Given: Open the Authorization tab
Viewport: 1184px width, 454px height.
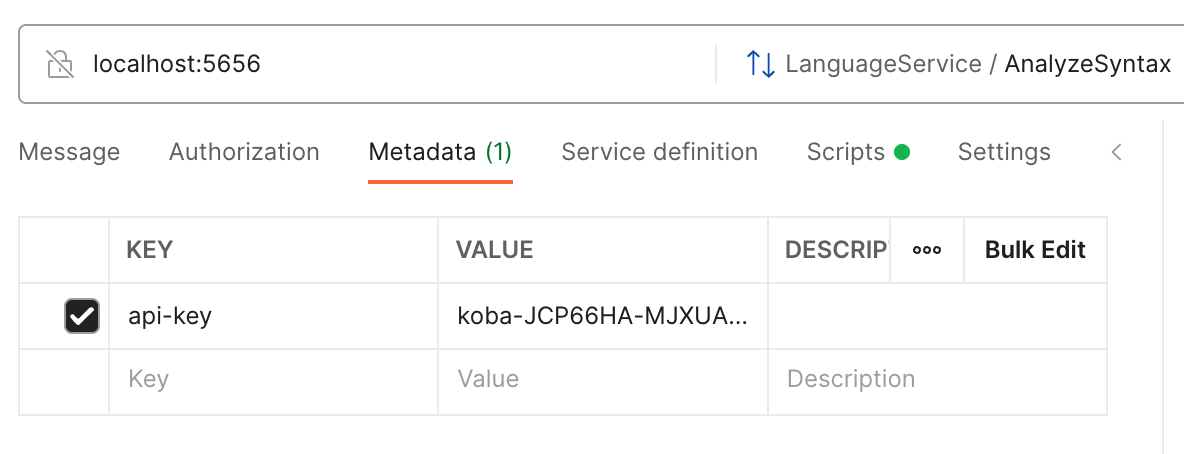Looking at the screenshot, I should (244, 152).
